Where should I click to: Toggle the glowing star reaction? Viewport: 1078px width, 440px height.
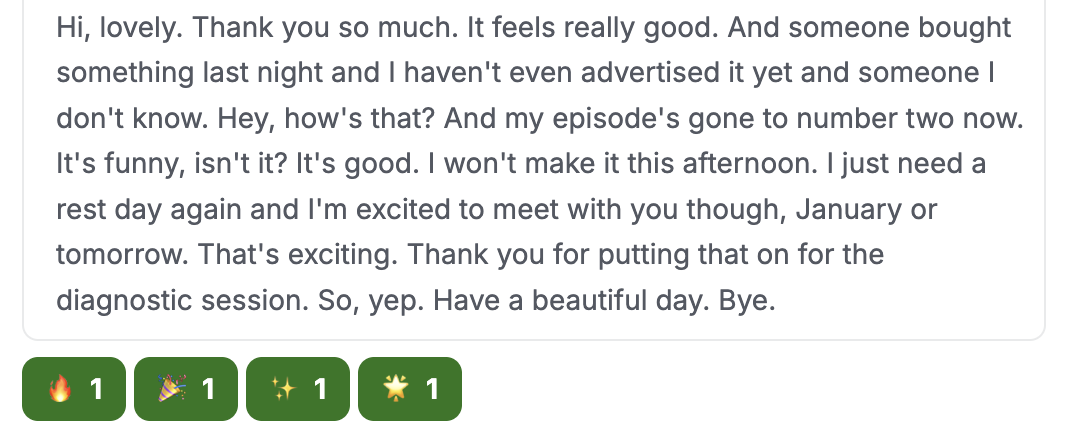click(410, 389)
